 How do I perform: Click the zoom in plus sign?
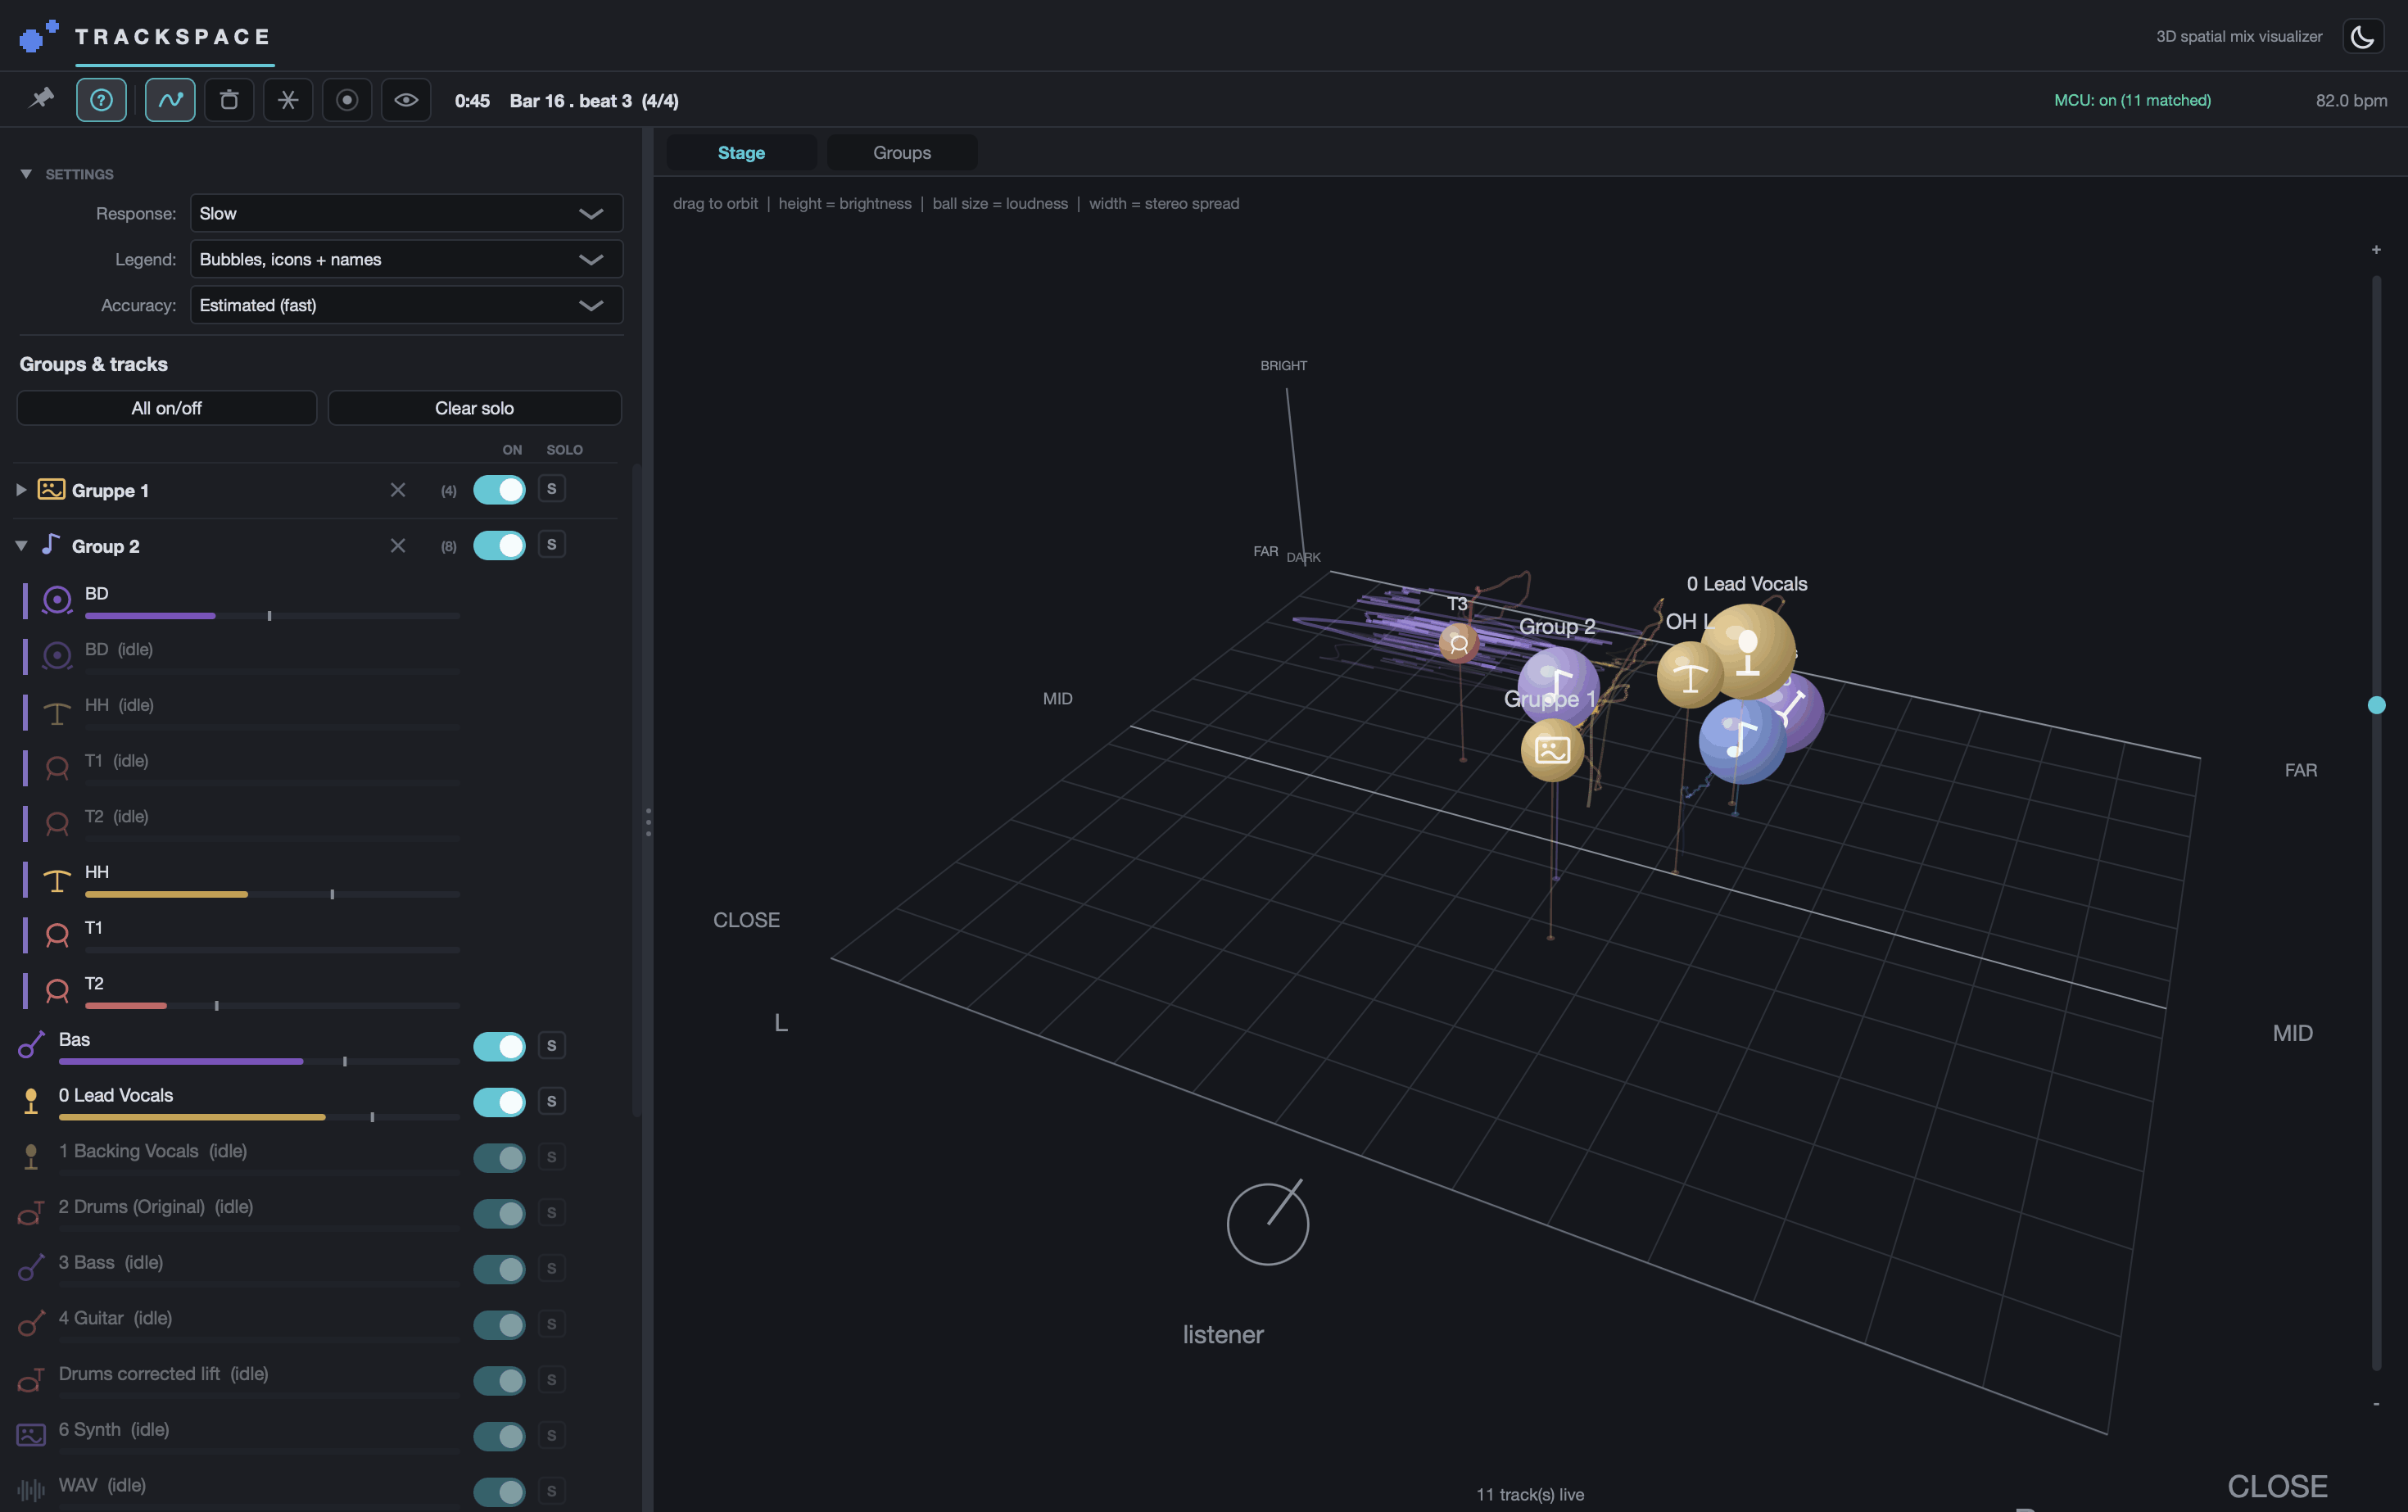pyautogui.click(x=2376, y=250)
